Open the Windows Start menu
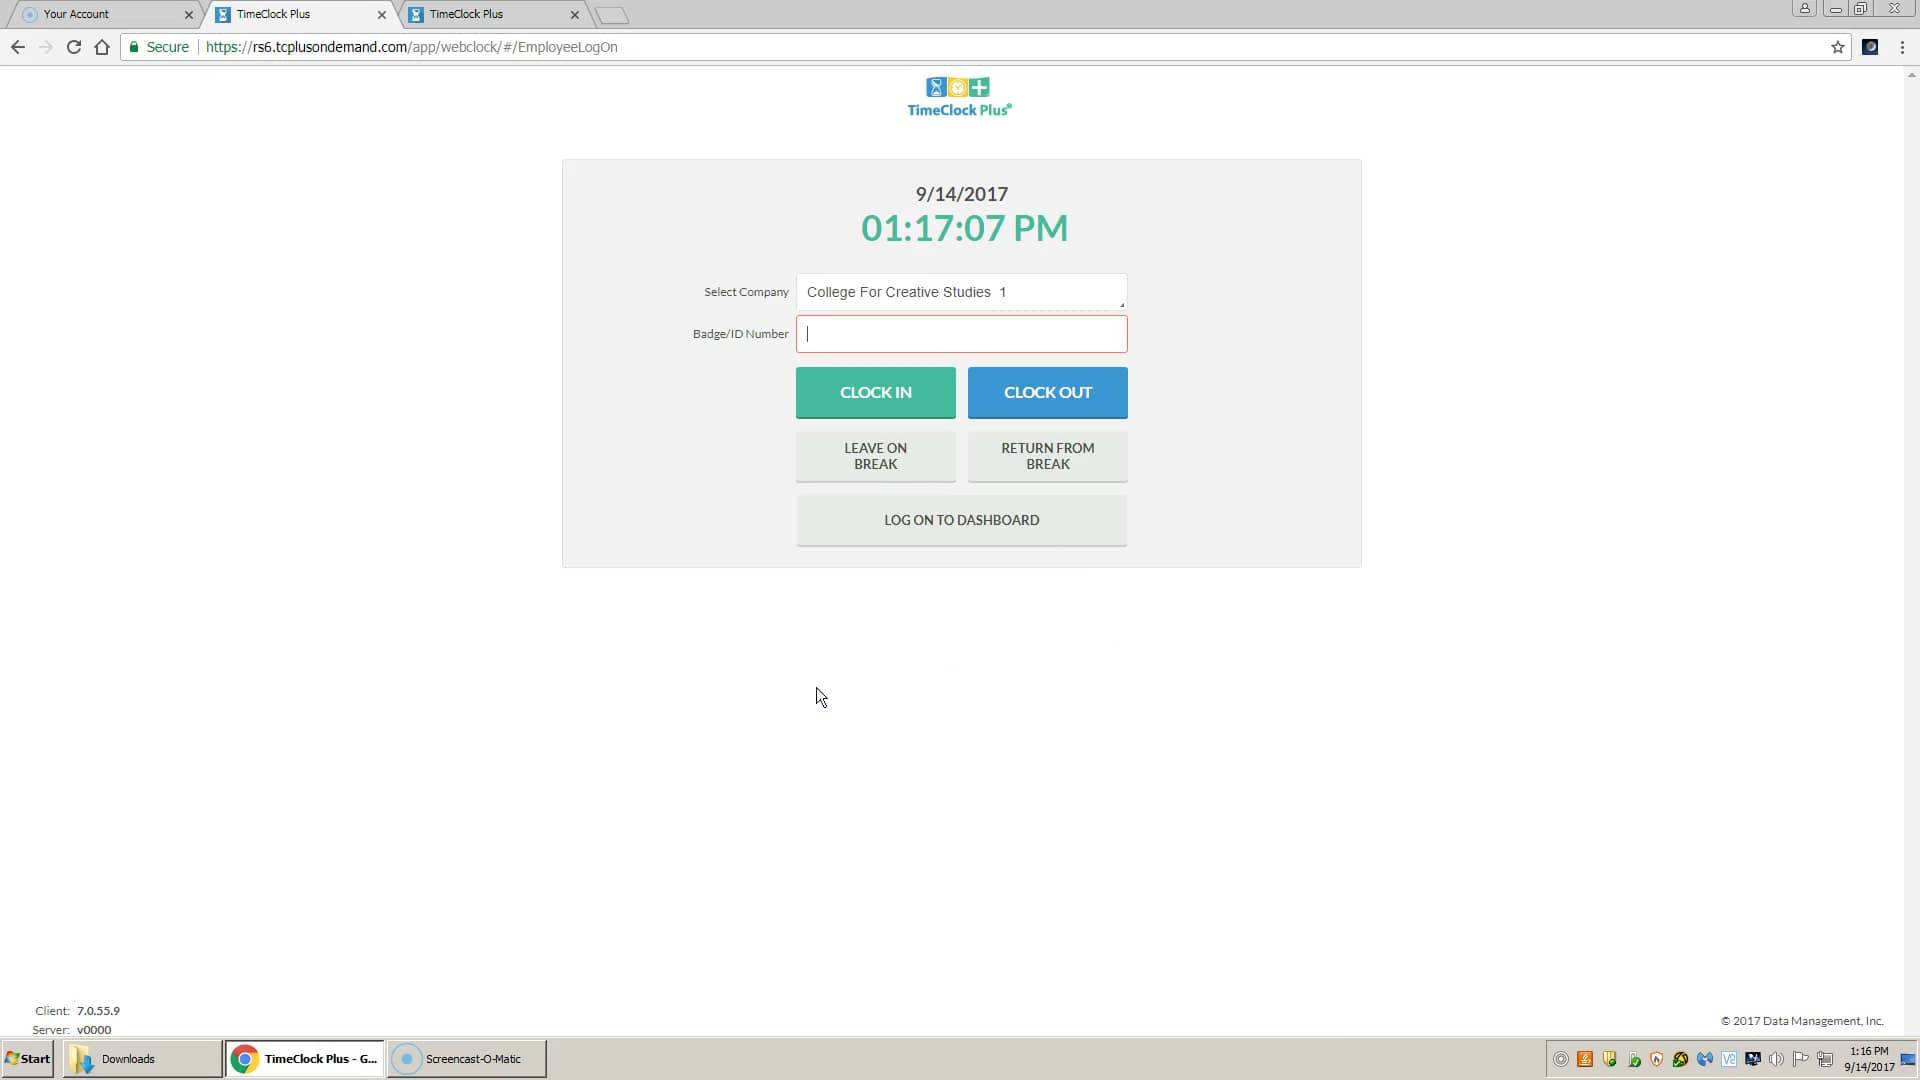Image resolution: width=1920 pixels, height=1080 pixels. tap(28, 1058)
